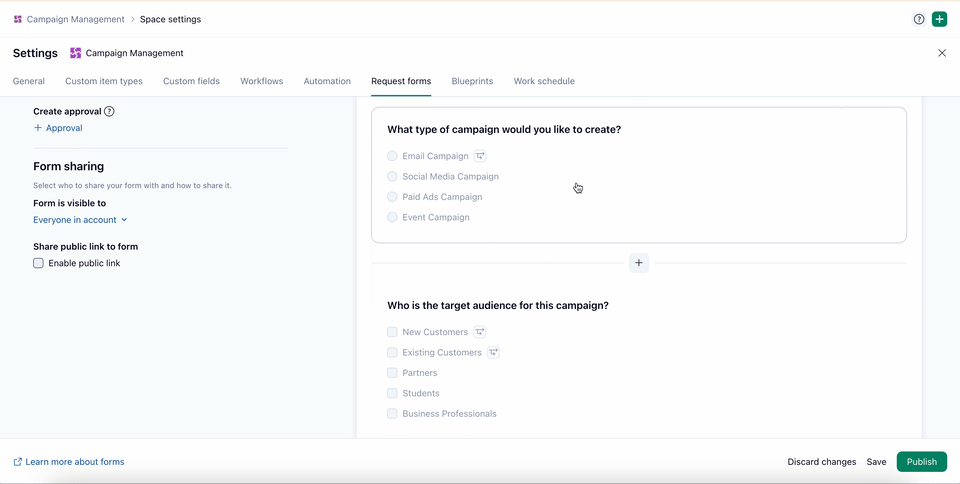960x484 pixels.
Task: Check the Students checkbox
Action: (392, 393)
